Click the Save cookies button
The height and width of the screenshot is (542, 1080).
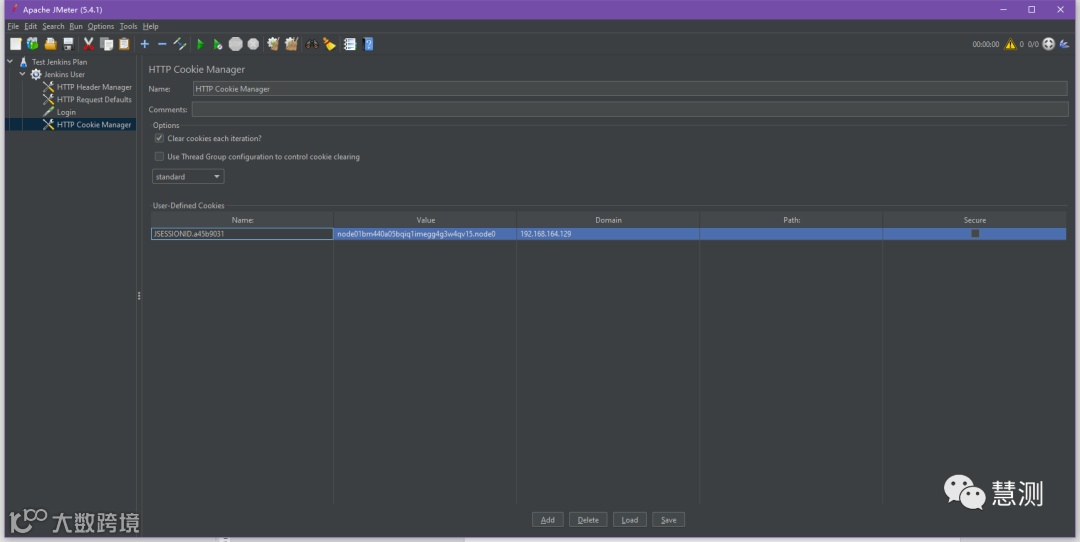(x=668, y=520)
